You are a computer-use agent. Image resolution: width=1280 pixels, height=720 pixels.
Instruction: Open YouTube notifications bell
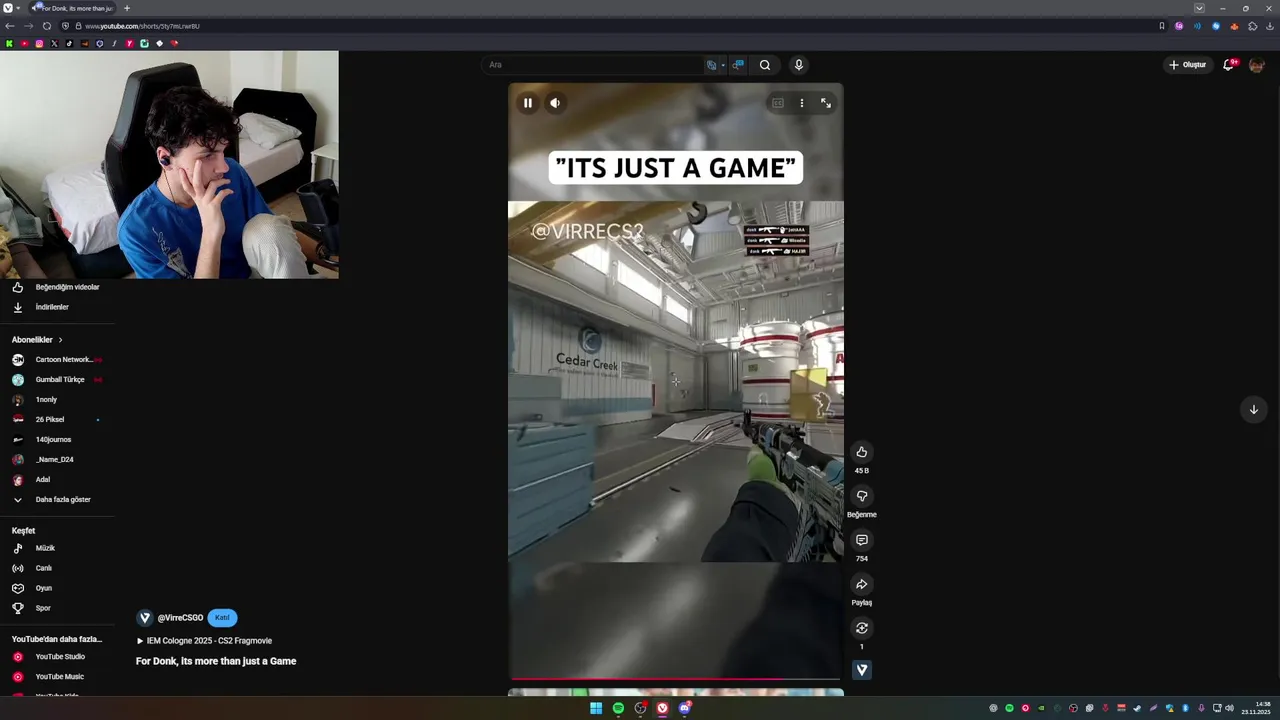coord(1229,65)
